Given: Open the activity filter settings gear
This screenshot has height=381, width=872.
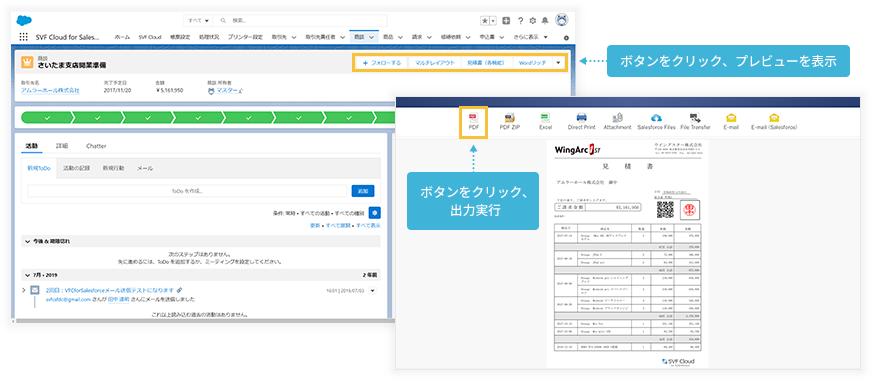Looking at the screenshot, I should point(375,212).
